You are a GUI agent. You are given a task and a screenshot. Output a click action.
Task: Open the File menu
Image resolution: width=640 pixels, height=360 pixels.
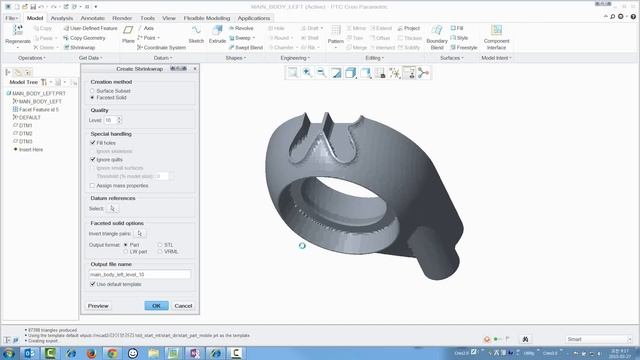tap(11, 18)
